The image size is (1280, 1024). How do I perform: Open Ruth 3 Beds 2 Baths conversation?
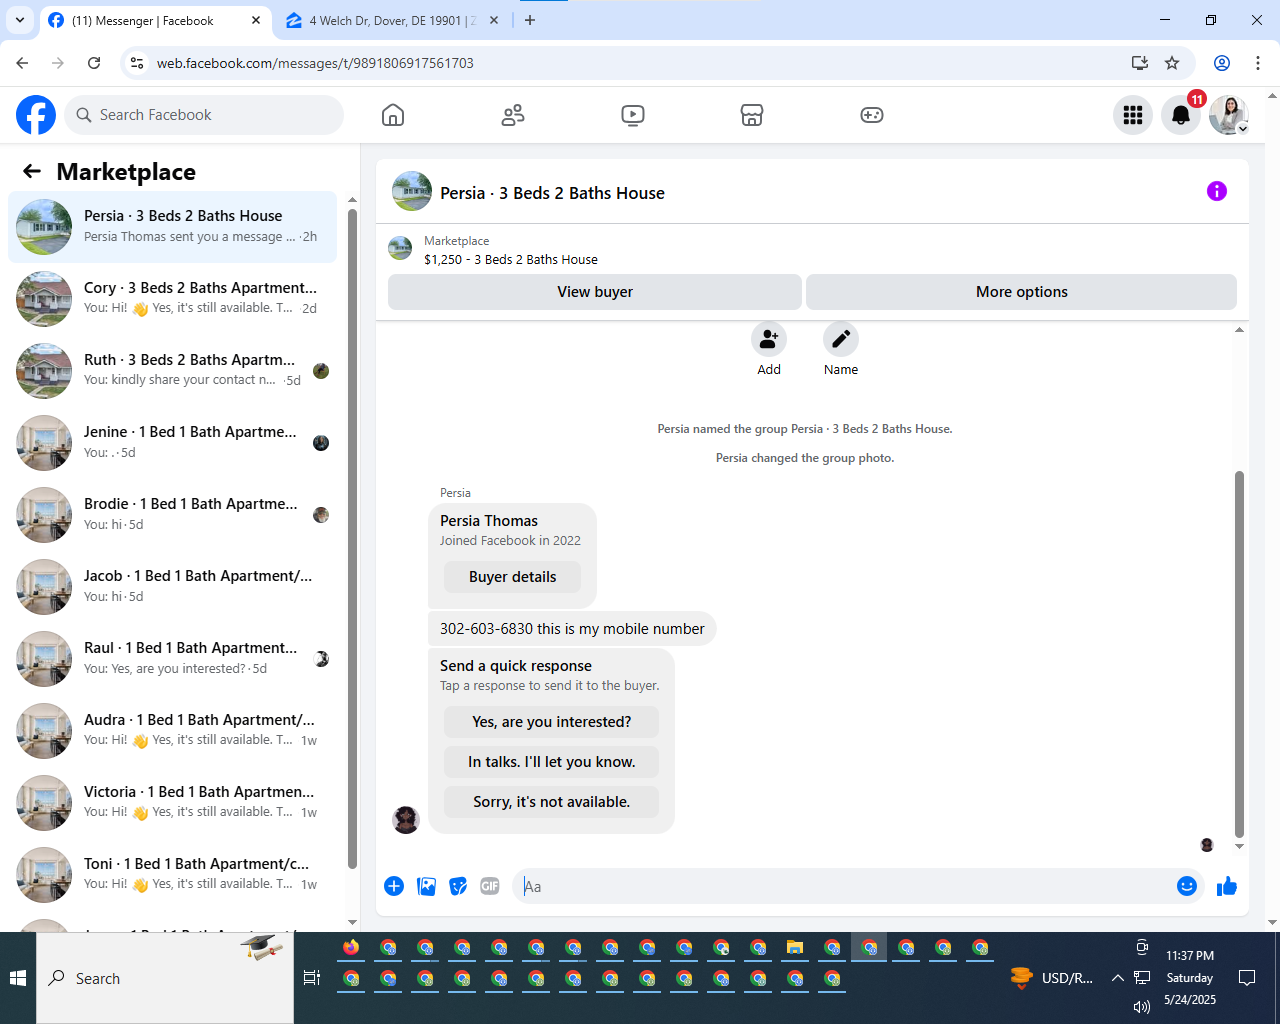pyautogui.click(x=172, y=371)
